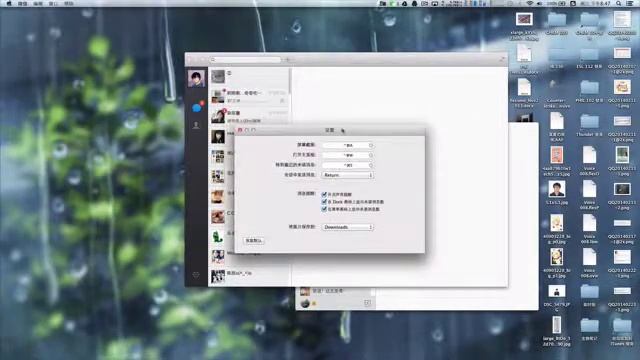
Task: Click the profile avatar in WeChat sidebar
Action: point(196,78)
